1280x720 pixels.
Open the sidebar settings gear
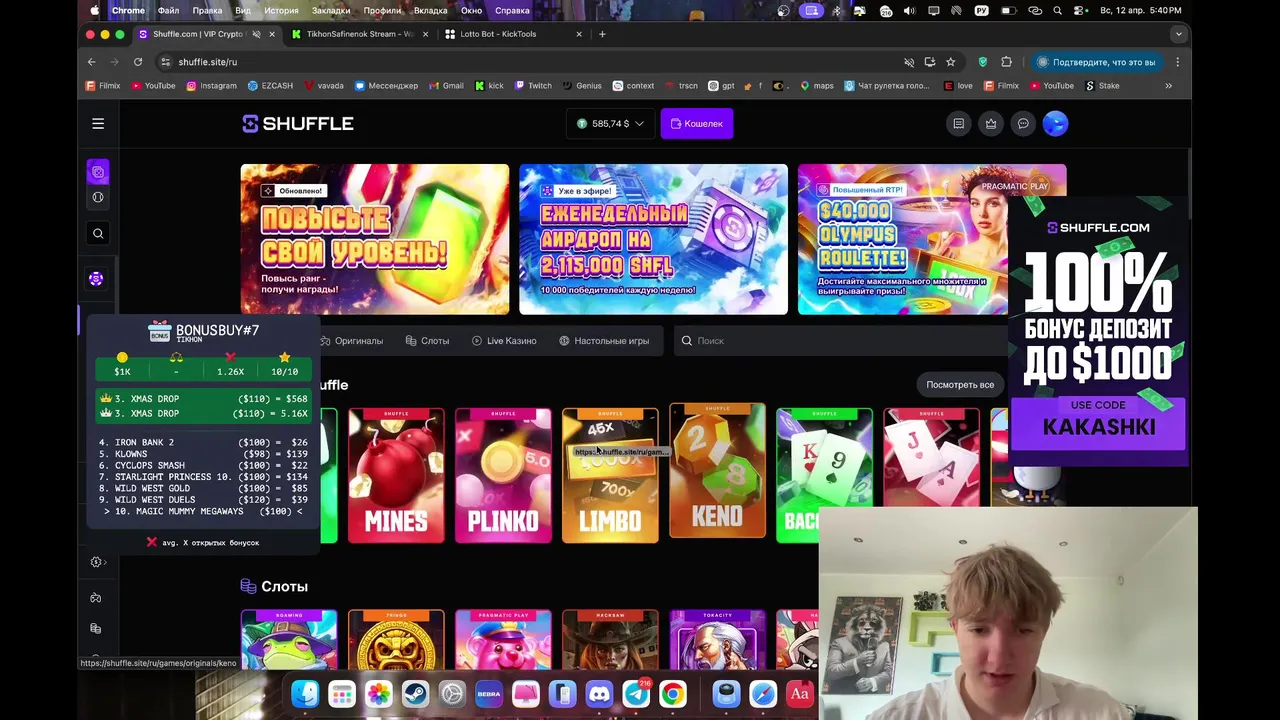point(96,562)
